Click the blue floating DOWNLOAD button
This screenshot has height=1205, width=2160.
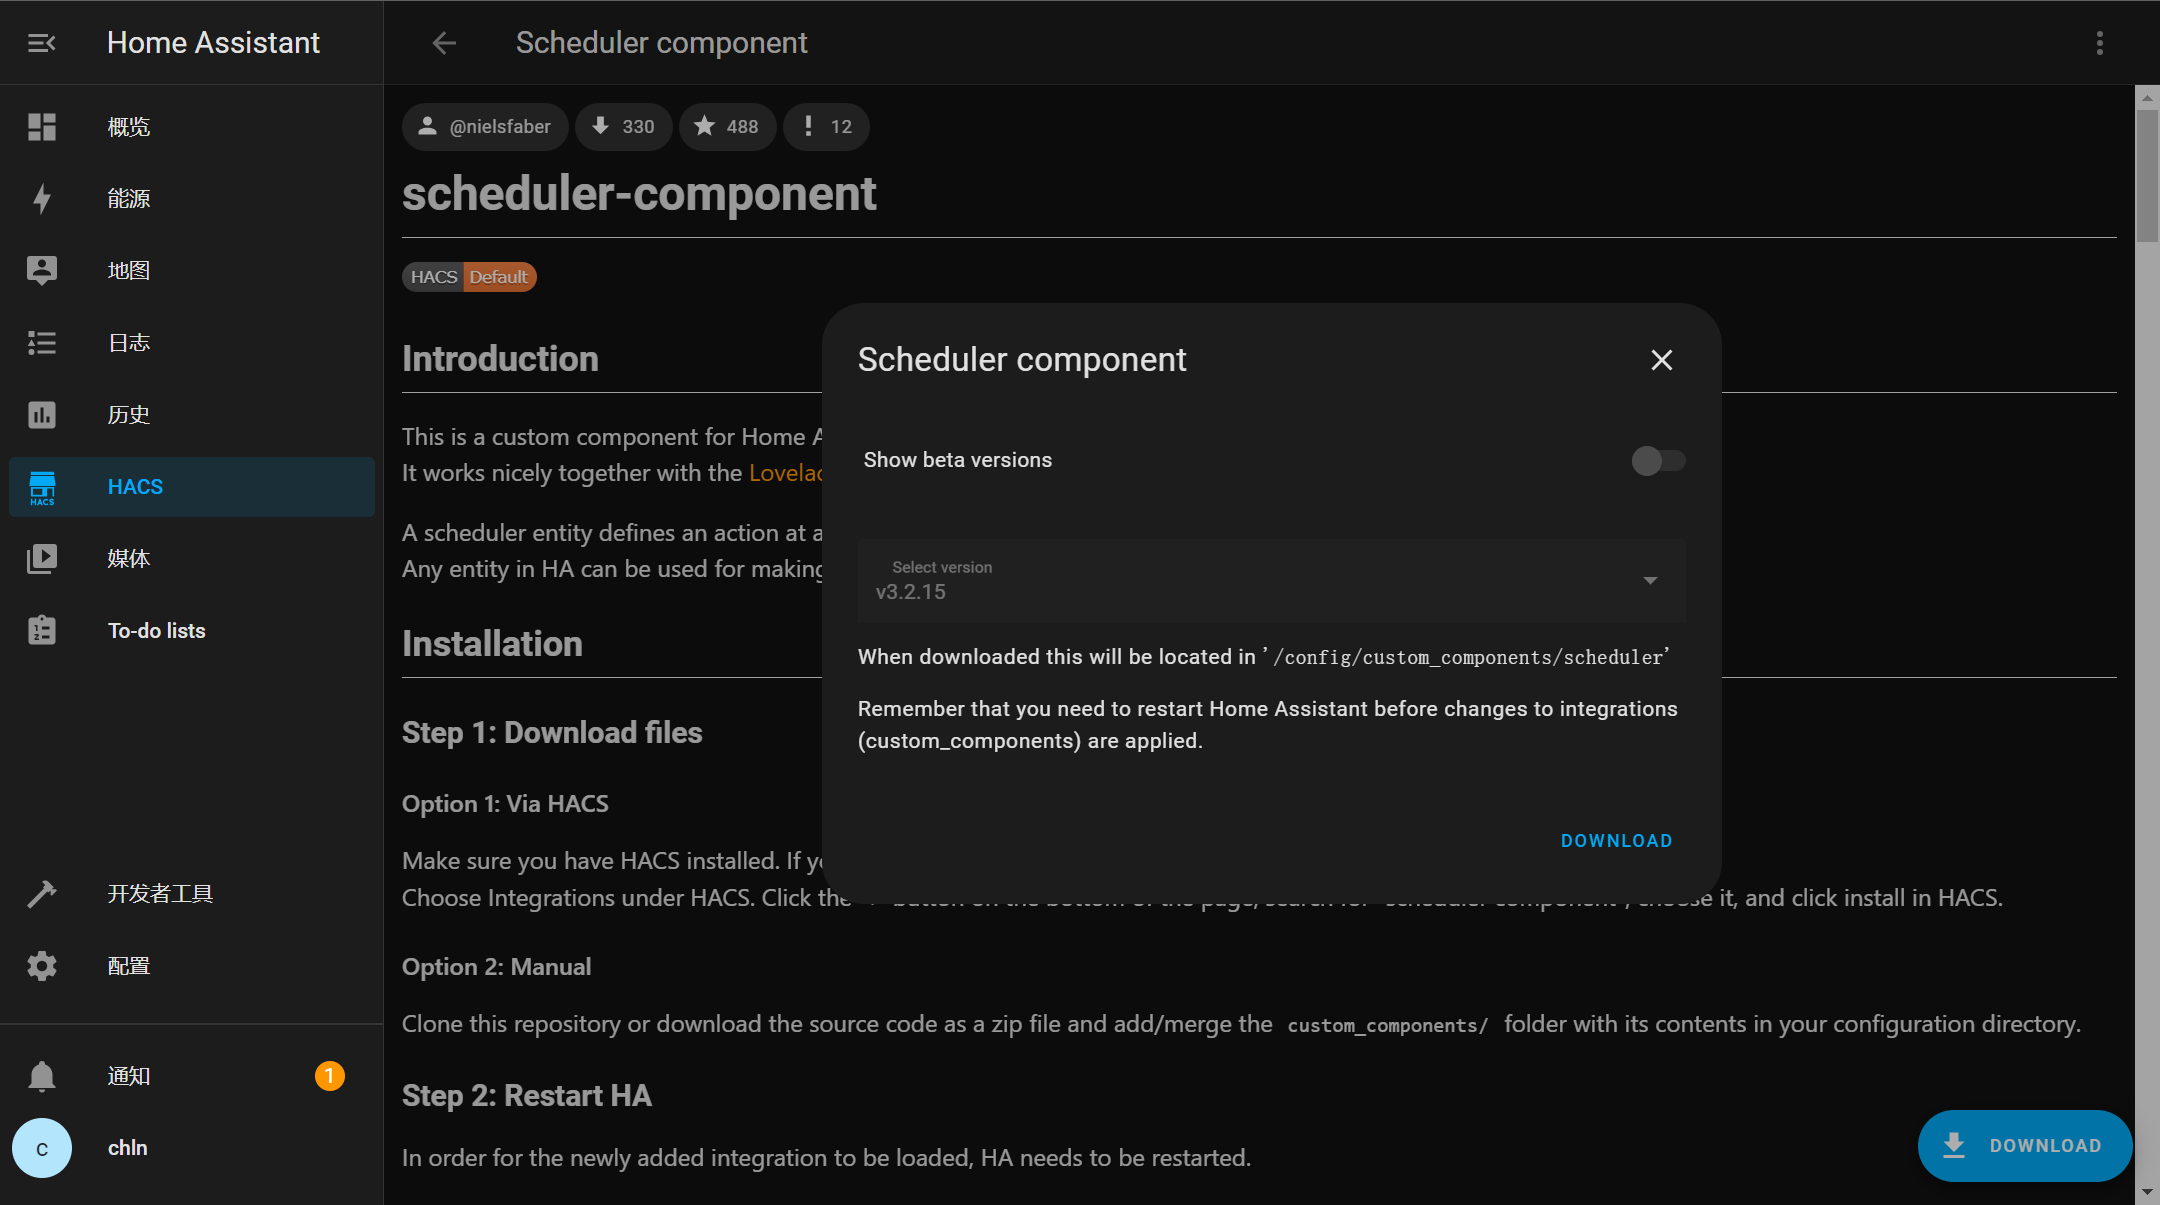2024,1146
